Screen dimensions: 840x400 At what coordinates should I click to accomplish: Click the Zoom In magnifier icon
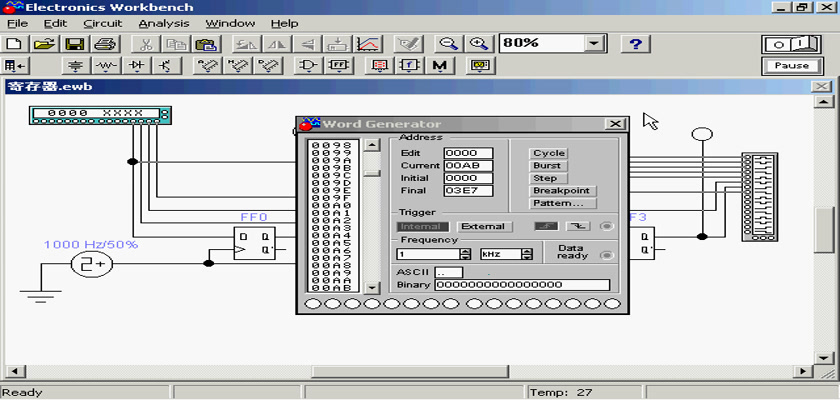tap(480, 44)
